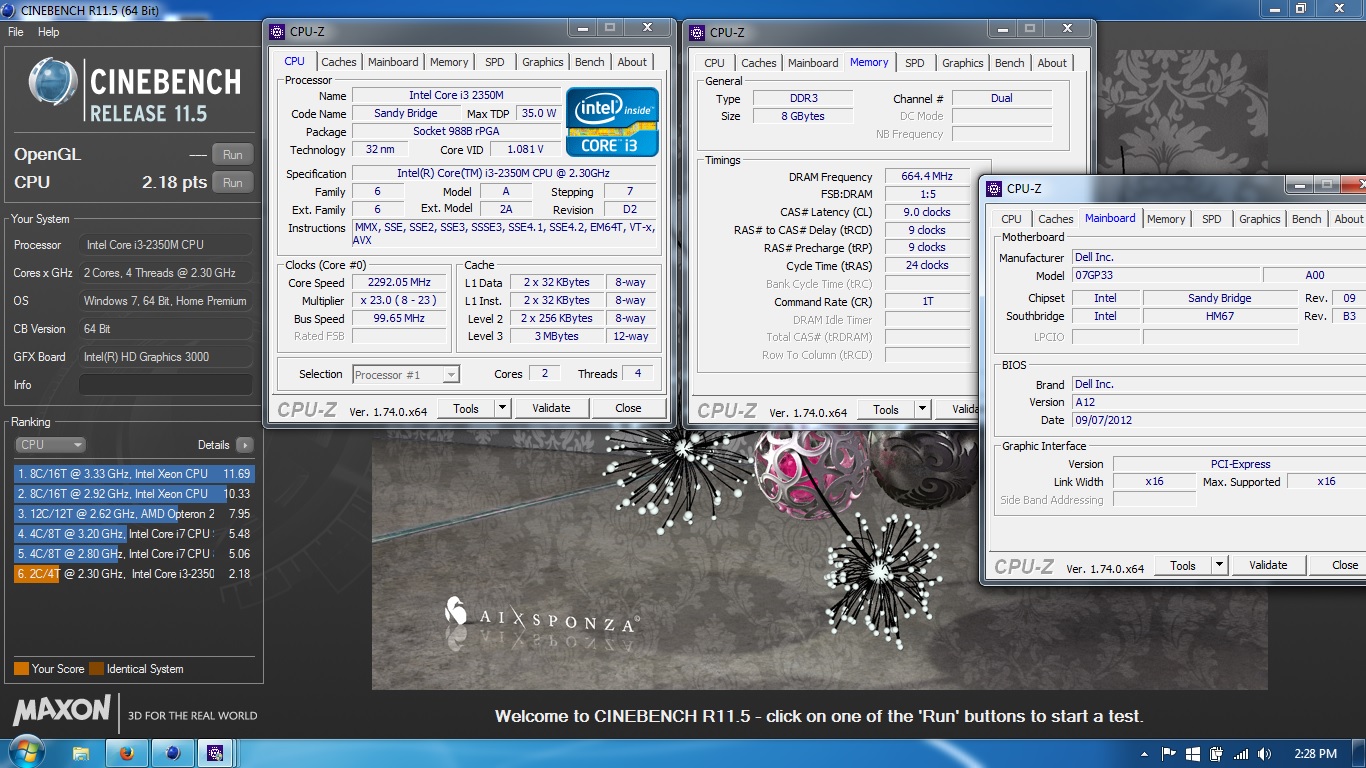Click the CPU-Z icon on the processor window's title bar
This screenshot has height=768, width=1366.
click(279, 32)
